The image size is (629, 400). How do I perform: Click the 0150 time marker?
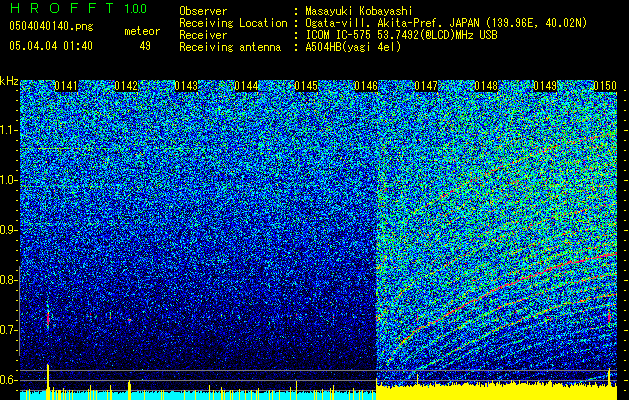pos(605,86)
